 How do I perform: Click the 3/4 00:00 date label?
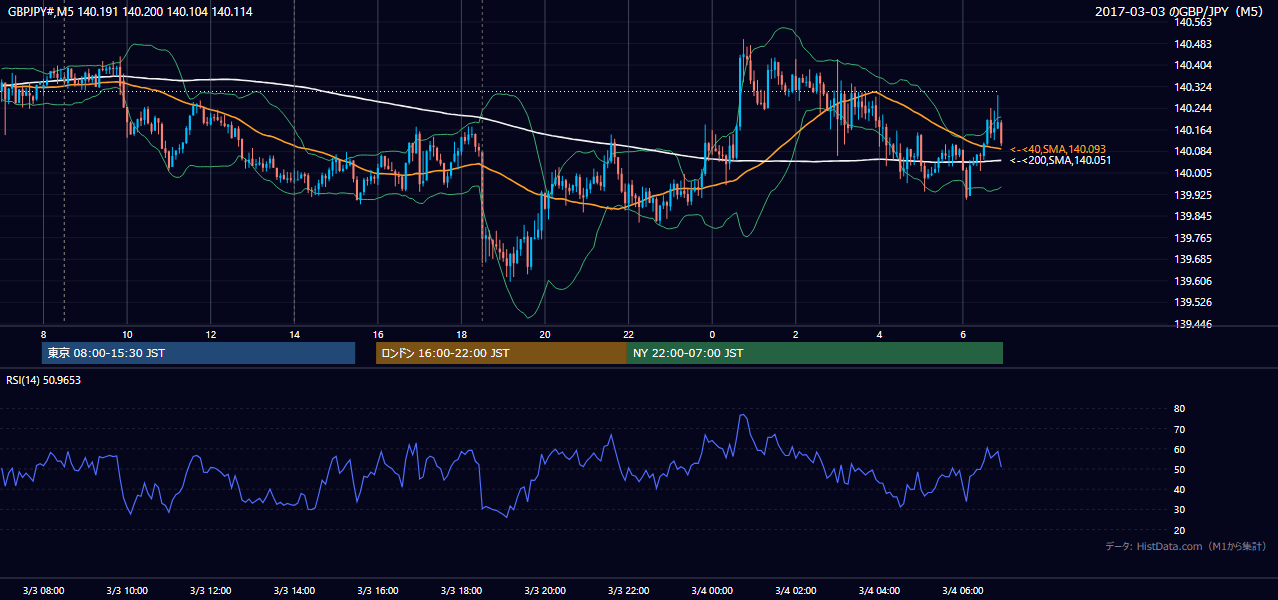[x=712, y=590]
